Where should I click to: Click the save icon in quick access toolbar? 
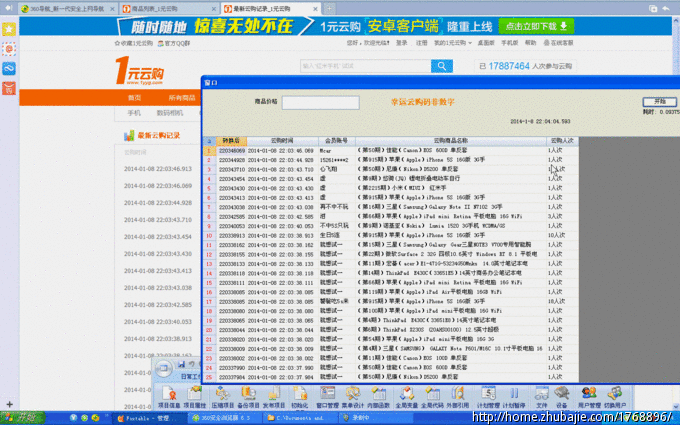coord(181,364)
